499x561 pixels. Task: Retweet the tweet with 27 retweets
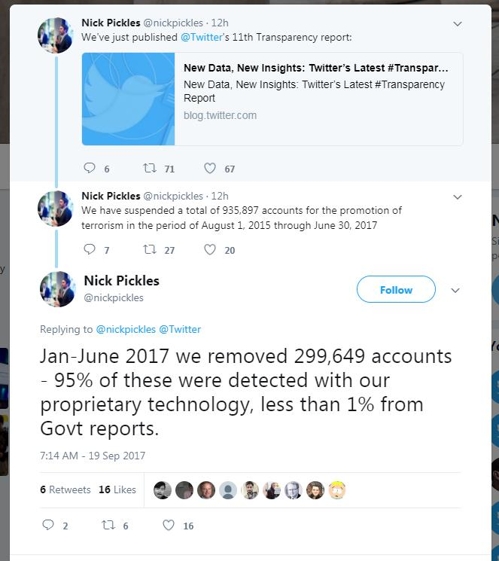pyautogui.click(x=150, y=249)
